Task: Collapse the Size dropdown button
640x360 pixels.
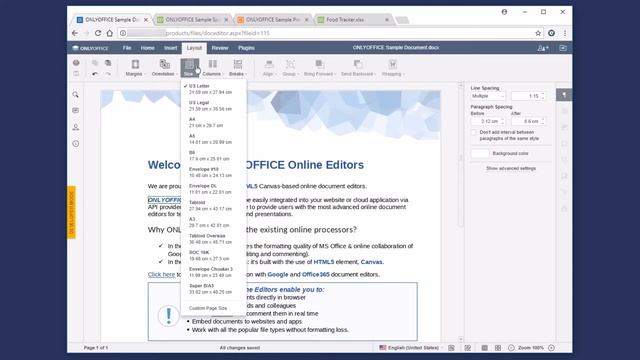Action: coord(190,68)
